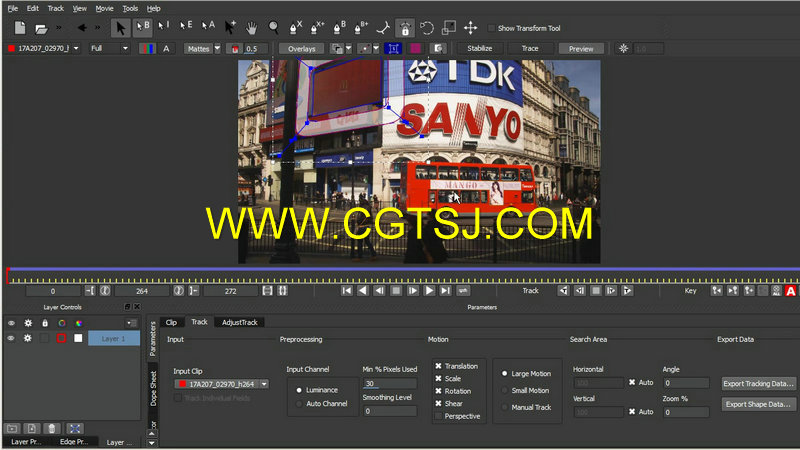Select the Add Point arrow-plus tool

click(230, 27)
